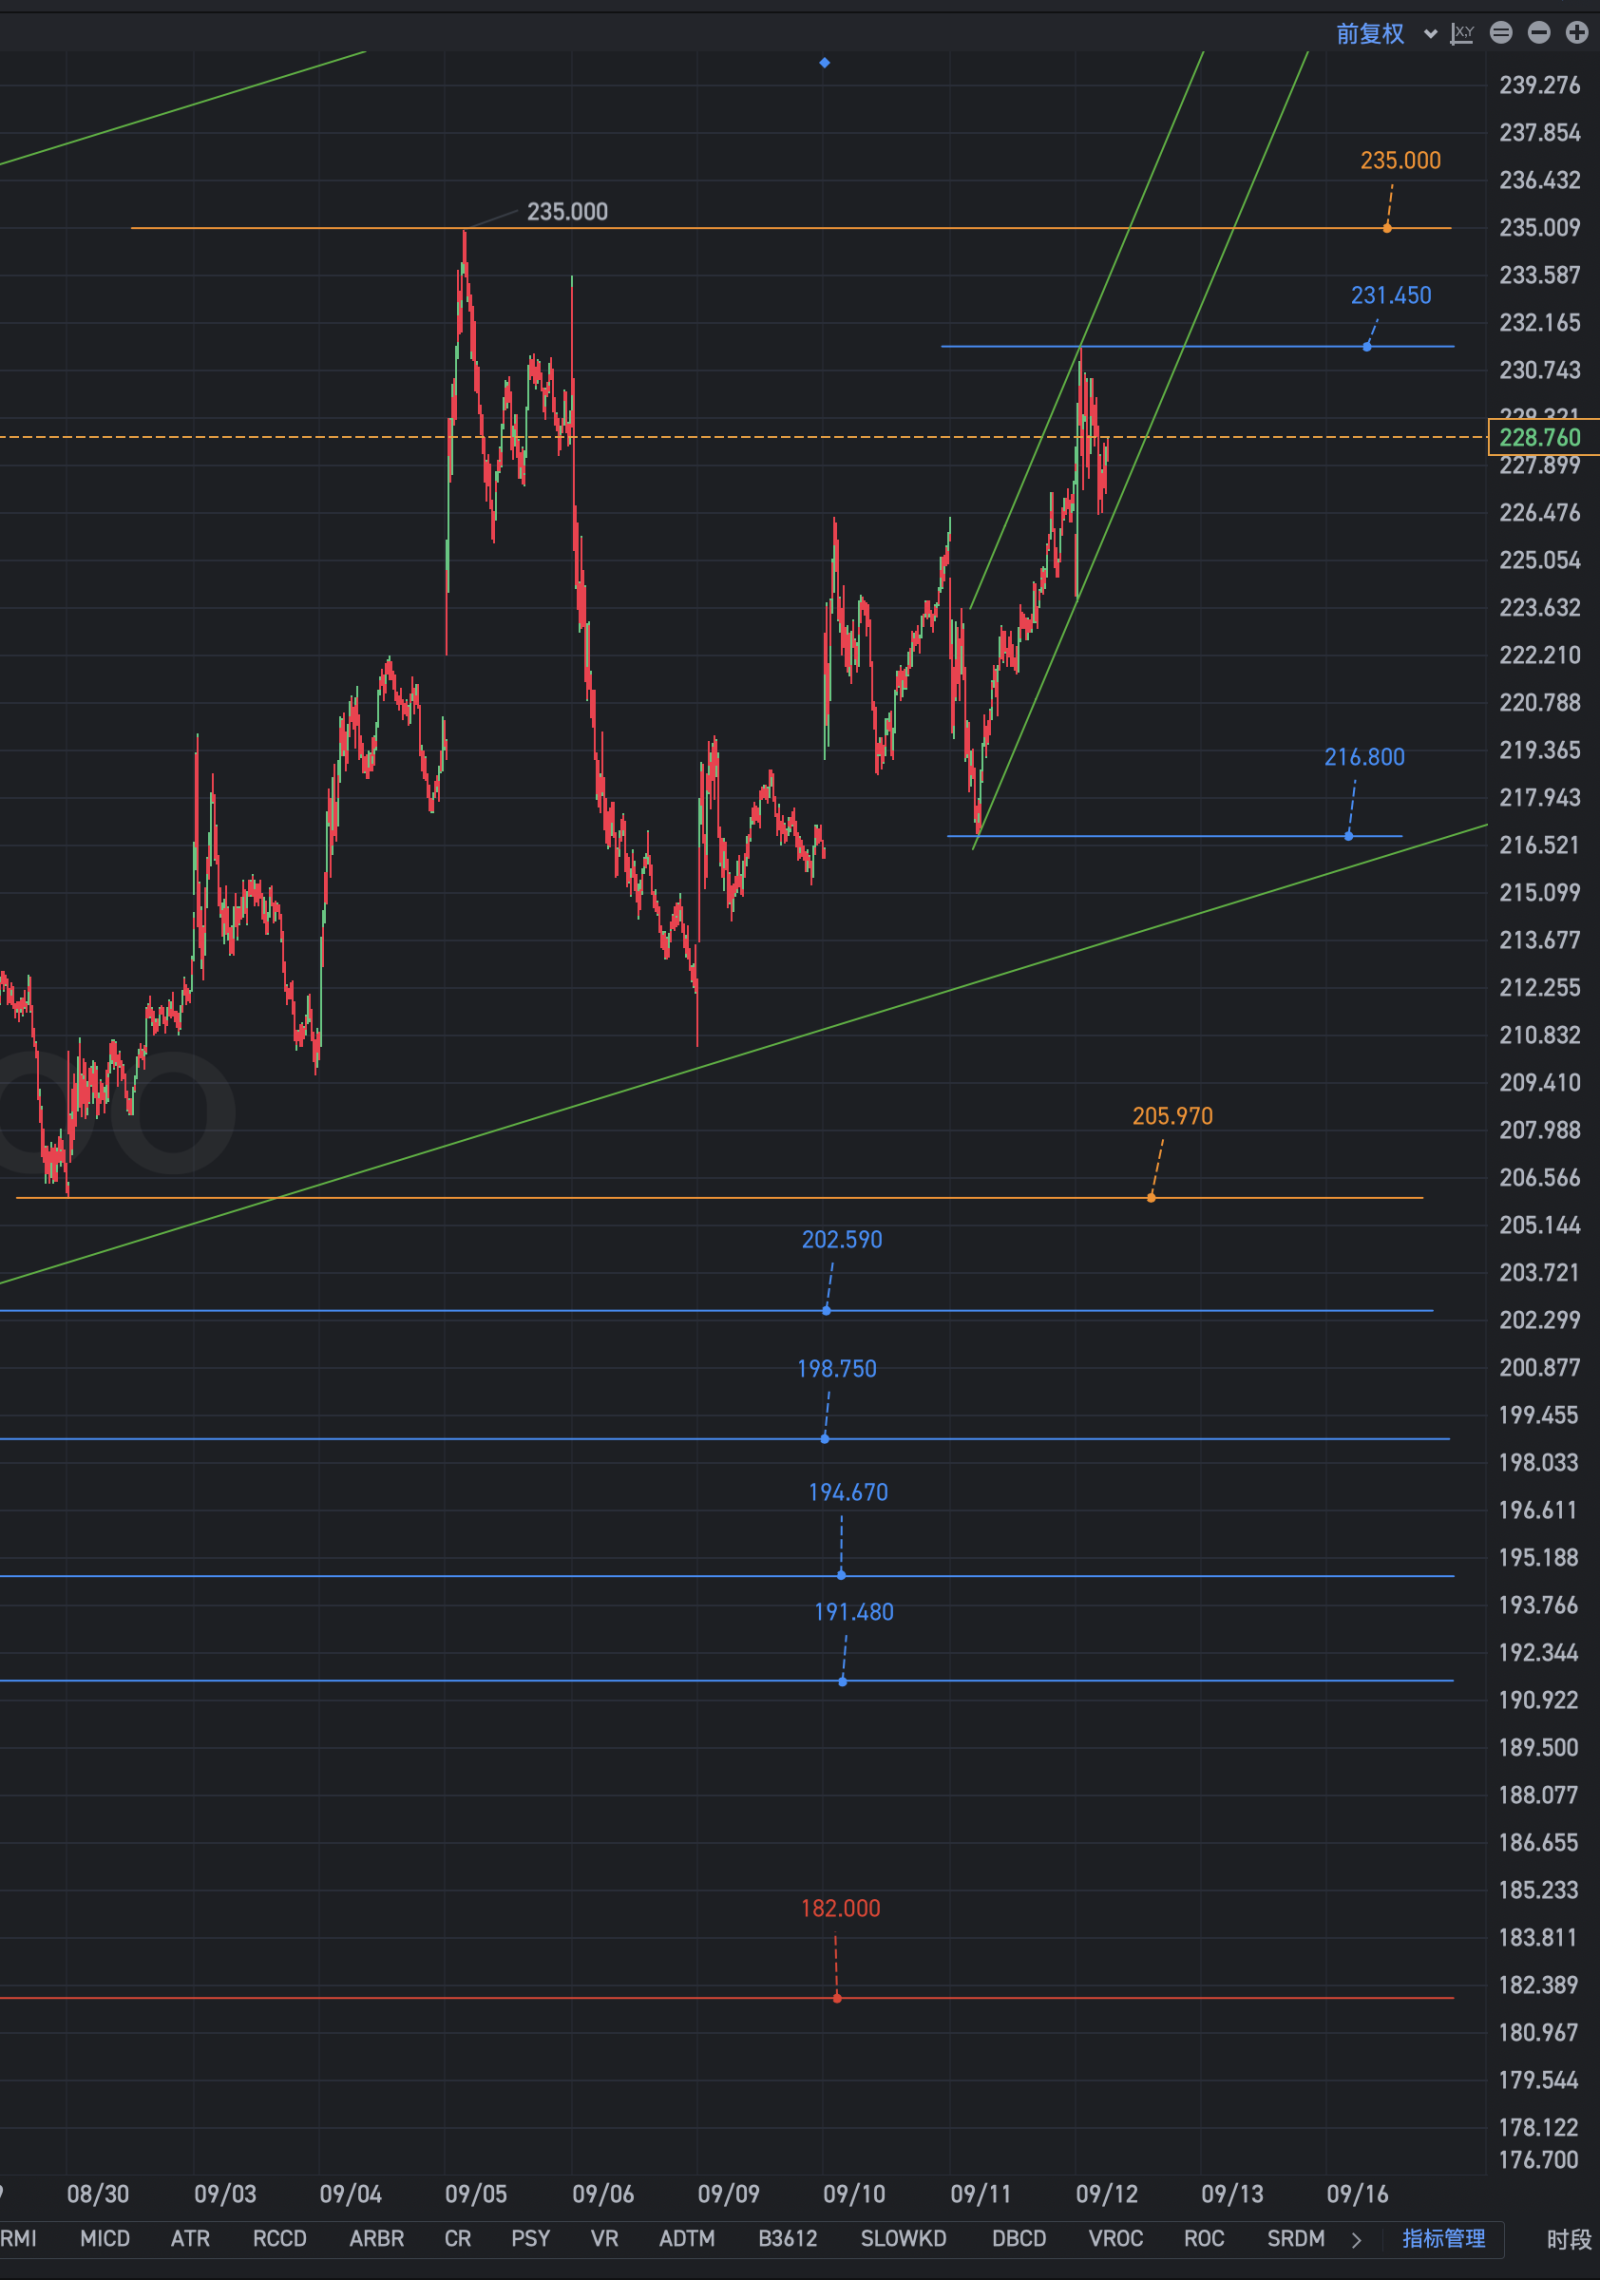The height and width of the screenshot is (2280, 1600).
Task: Select the blue 202.590 line label
Action: 842,1240
